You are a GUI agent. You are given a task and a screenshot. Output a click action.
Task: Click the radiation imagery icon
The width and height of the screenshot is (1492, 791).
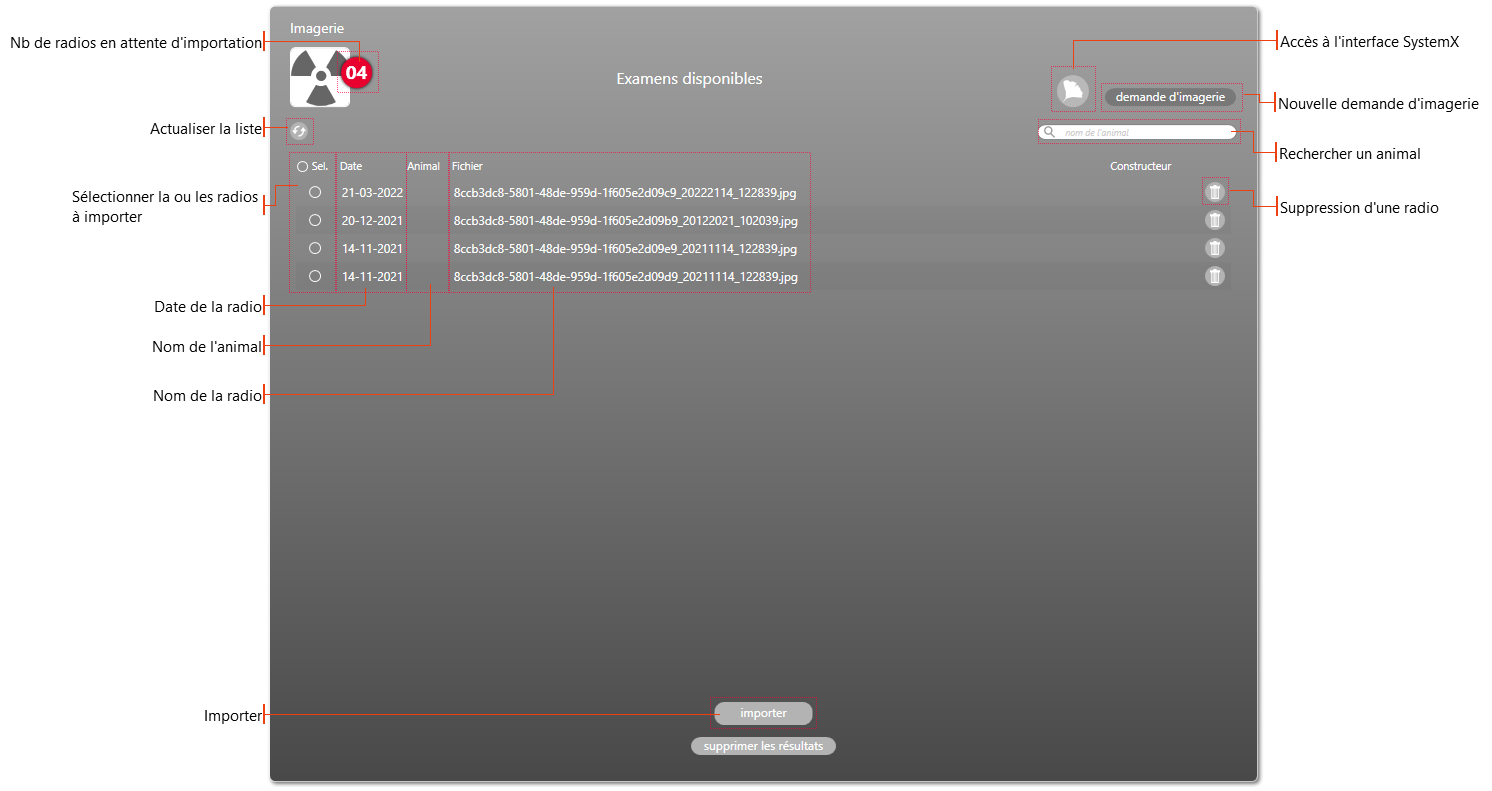(x=319, y=77)
